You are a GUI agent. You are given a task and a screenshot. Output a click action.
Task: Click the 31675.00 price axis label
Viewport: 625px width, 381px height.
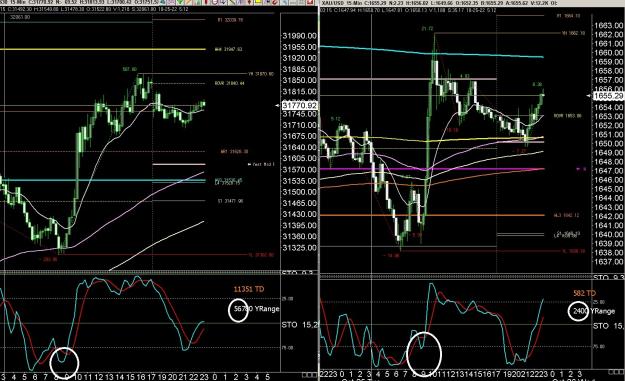[x=299, y=136]
